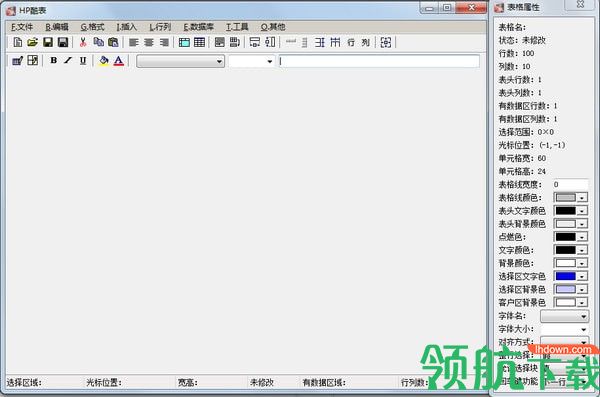Click the table edit pencil icon
The width and height of the screenshot is (600, 397).
[17, 60]
